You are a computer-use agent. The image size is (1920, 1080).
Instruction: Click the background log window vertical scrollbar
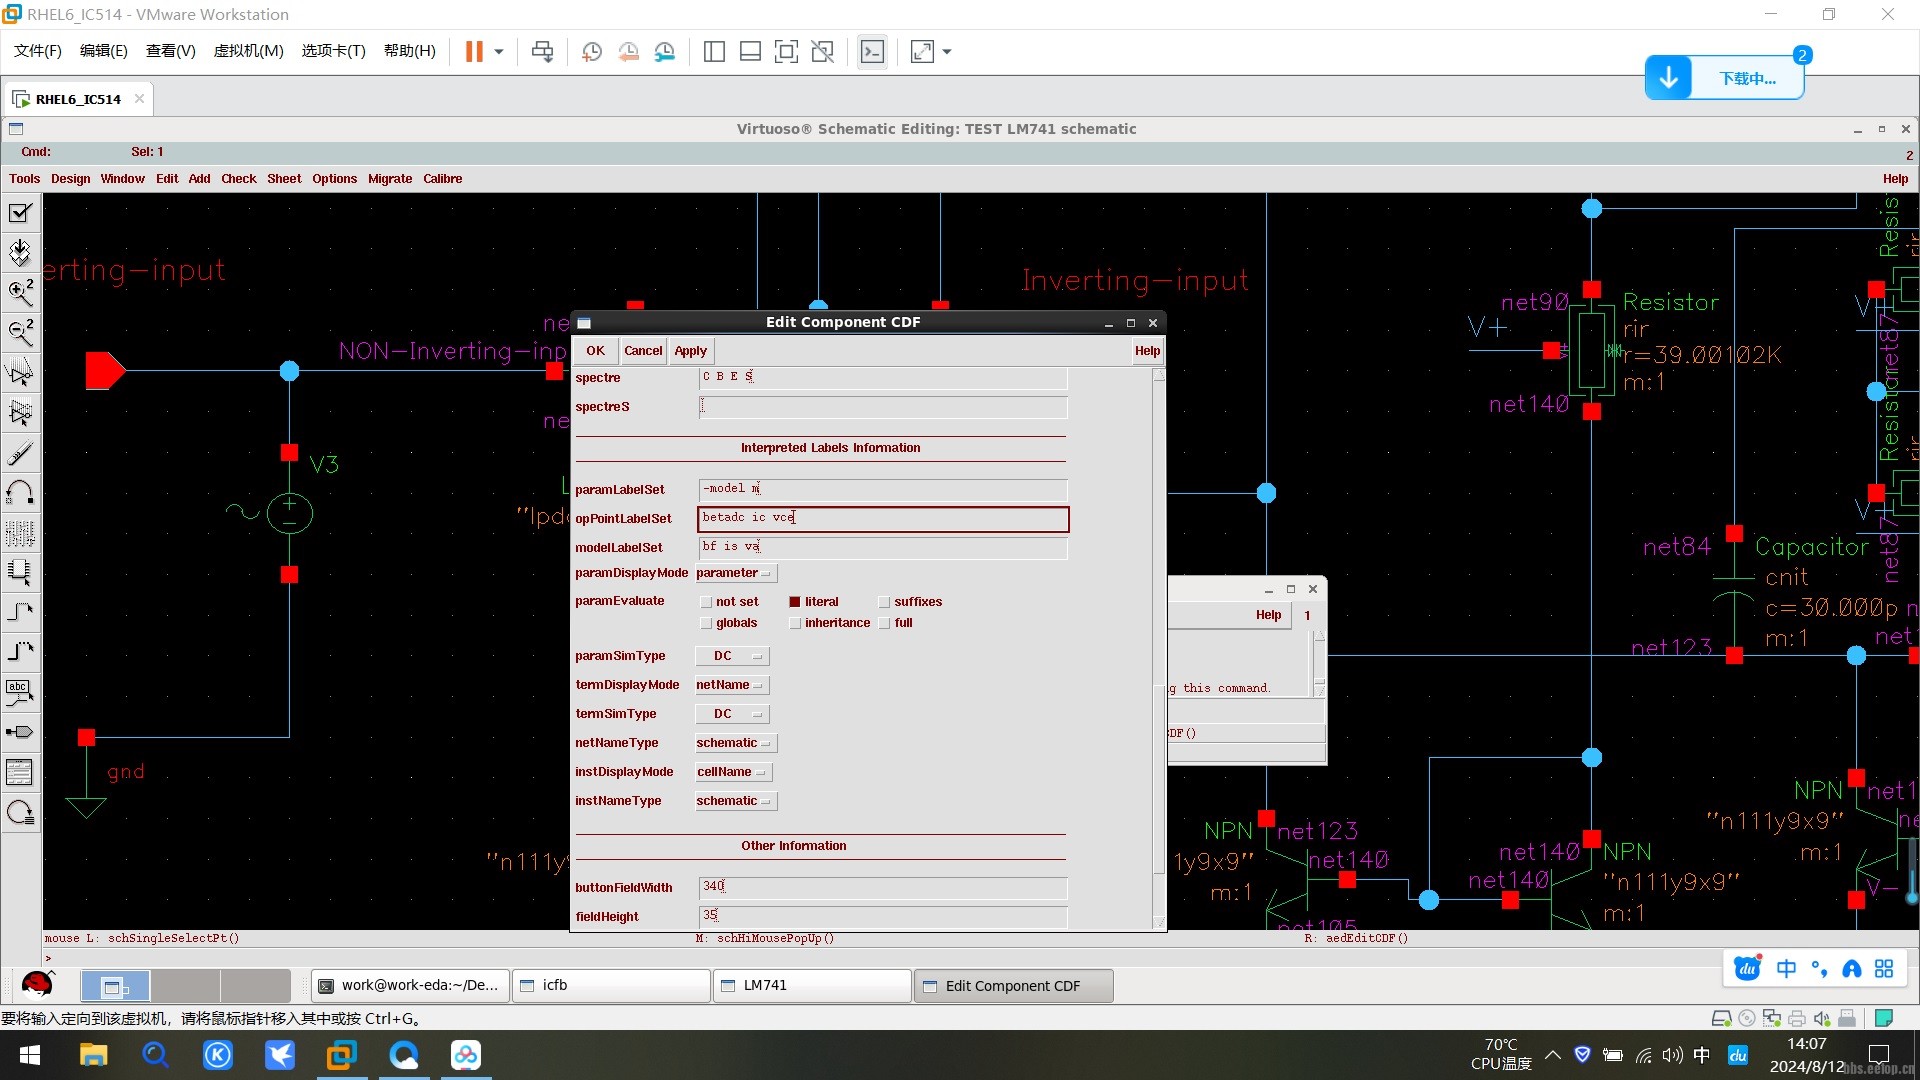pos(1319,662)
